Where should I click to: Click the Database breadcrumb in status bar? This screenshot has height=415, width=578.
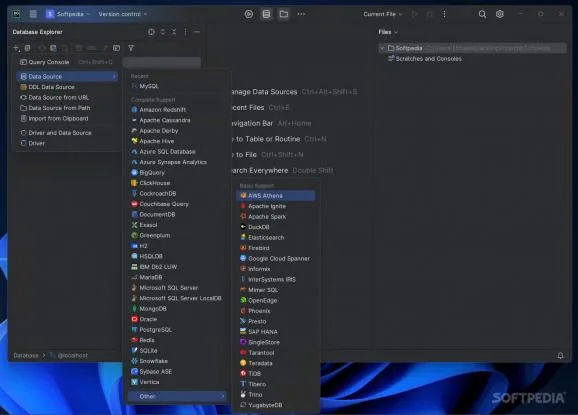coord(26,356)
